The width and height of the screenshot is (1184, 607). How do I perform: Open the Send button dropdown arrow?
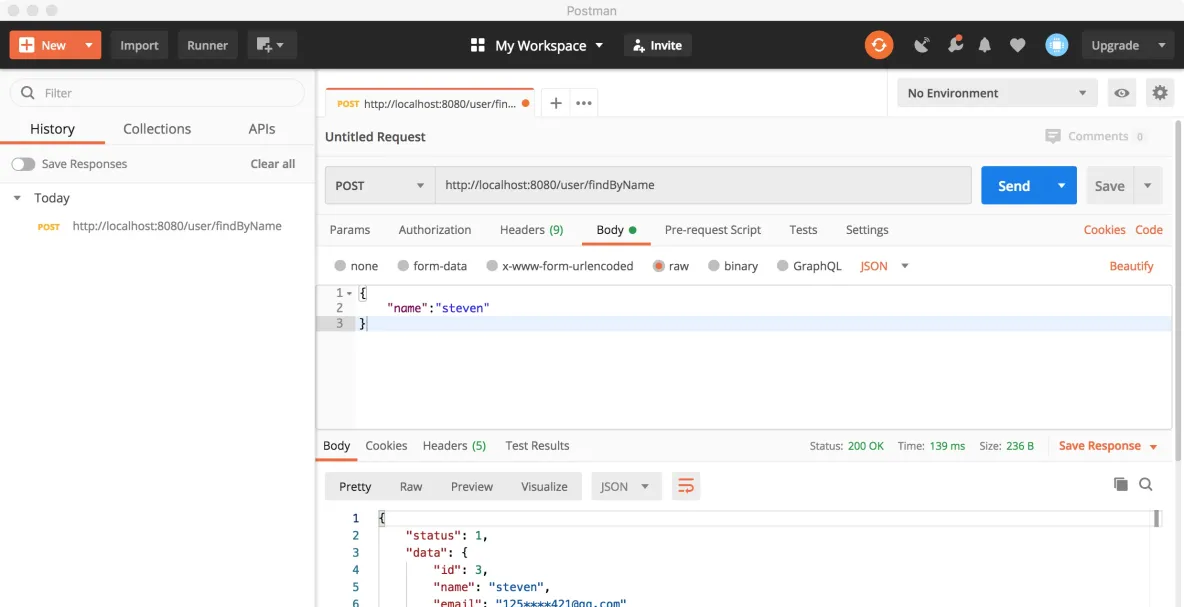coord(1062,186)
